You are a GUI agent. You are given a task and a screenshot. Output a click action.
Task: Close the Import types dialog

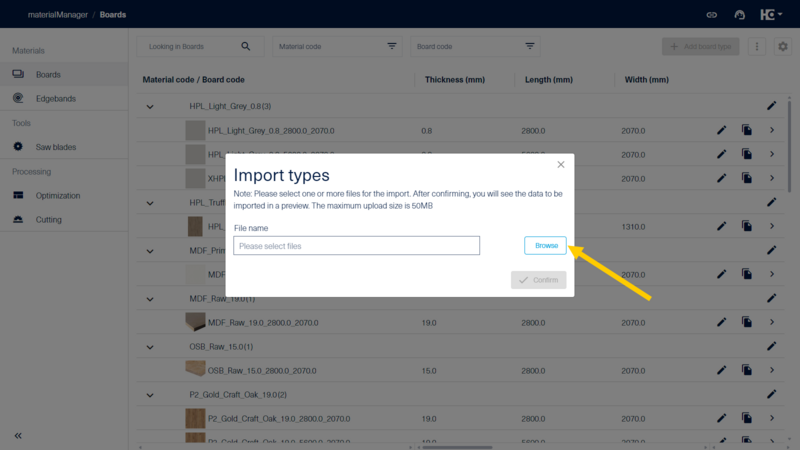[x=561, y=164]
